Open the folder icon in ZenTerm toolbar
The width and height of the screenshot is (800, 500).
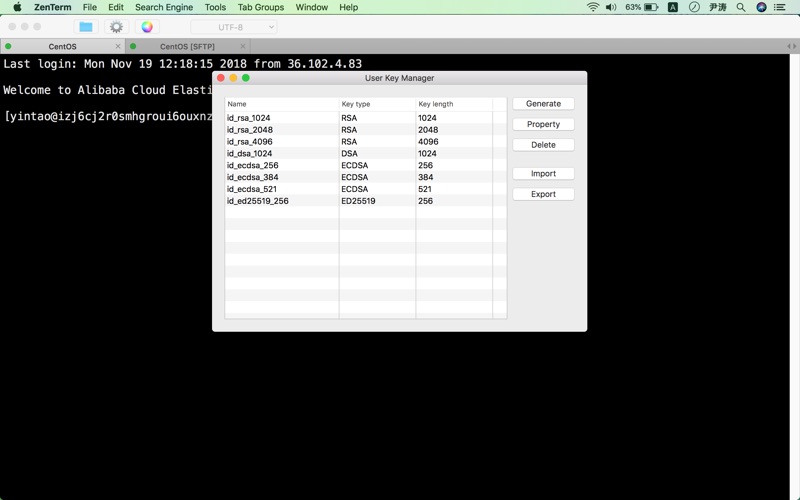86,27
